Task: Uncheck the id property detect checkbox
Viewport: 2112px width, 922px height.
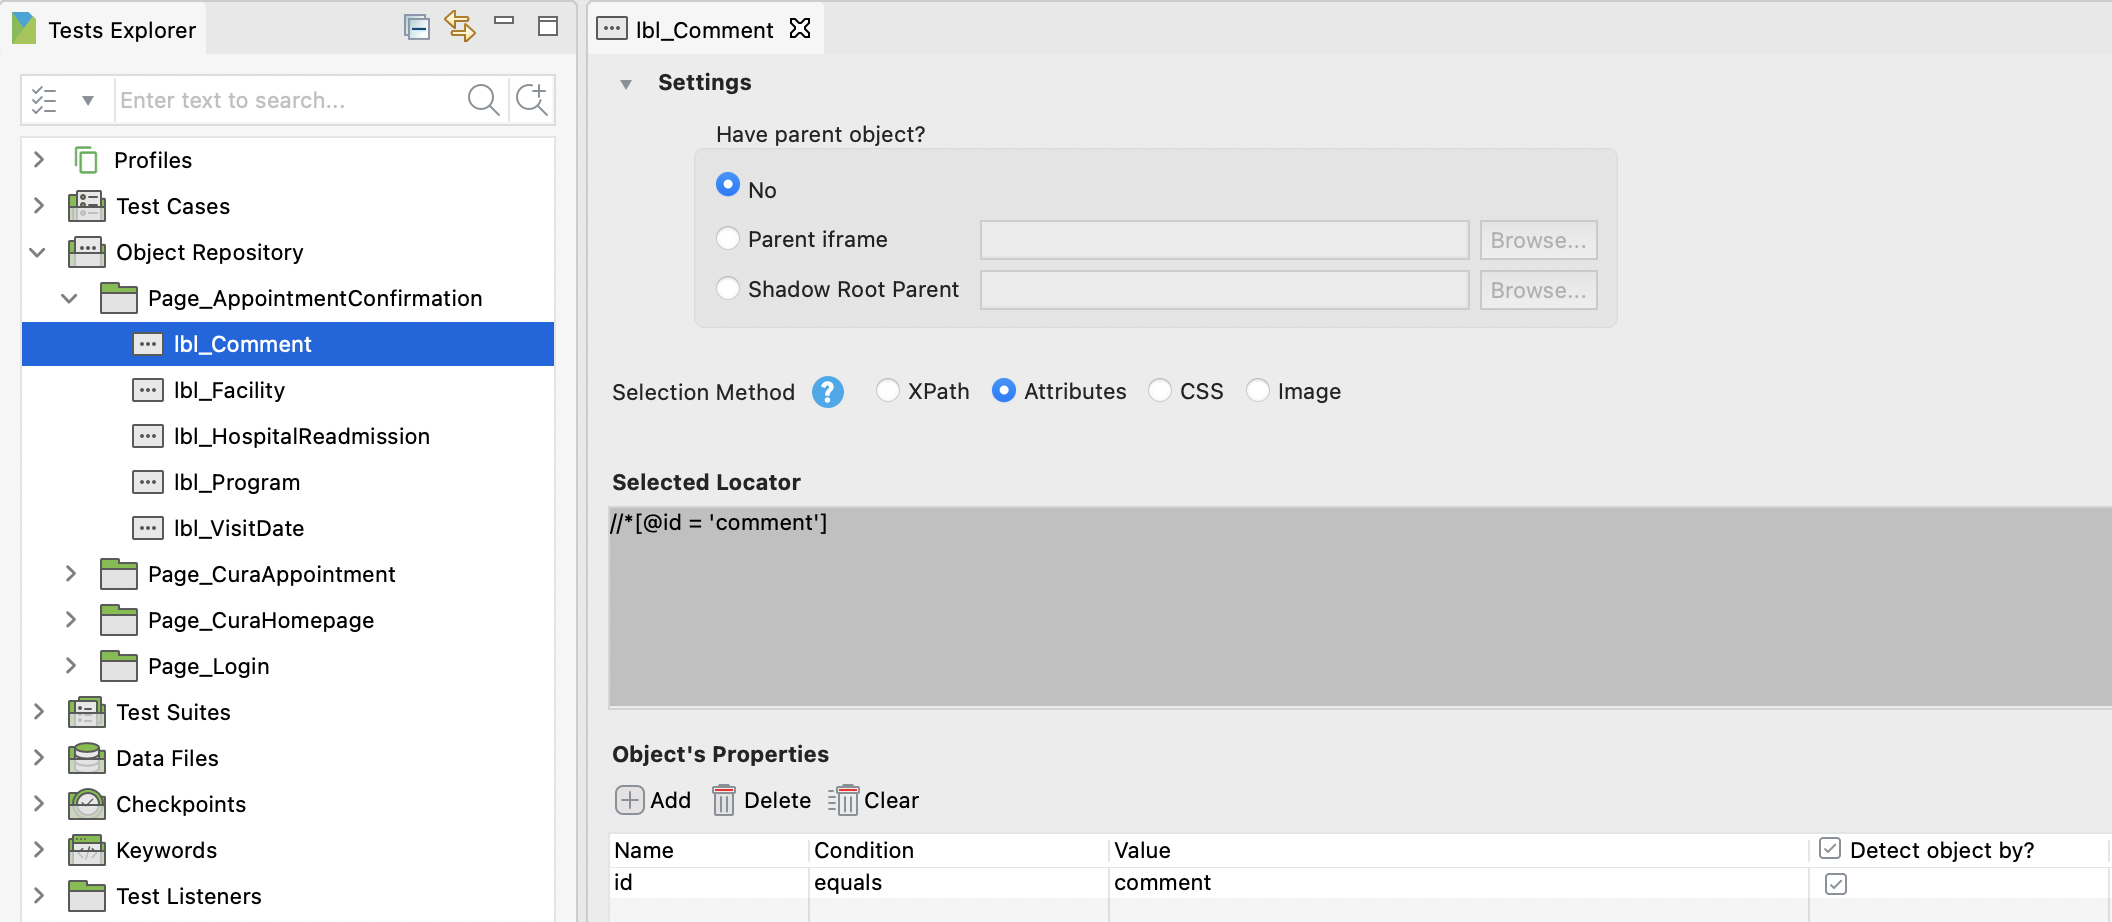Action: 1835,883
